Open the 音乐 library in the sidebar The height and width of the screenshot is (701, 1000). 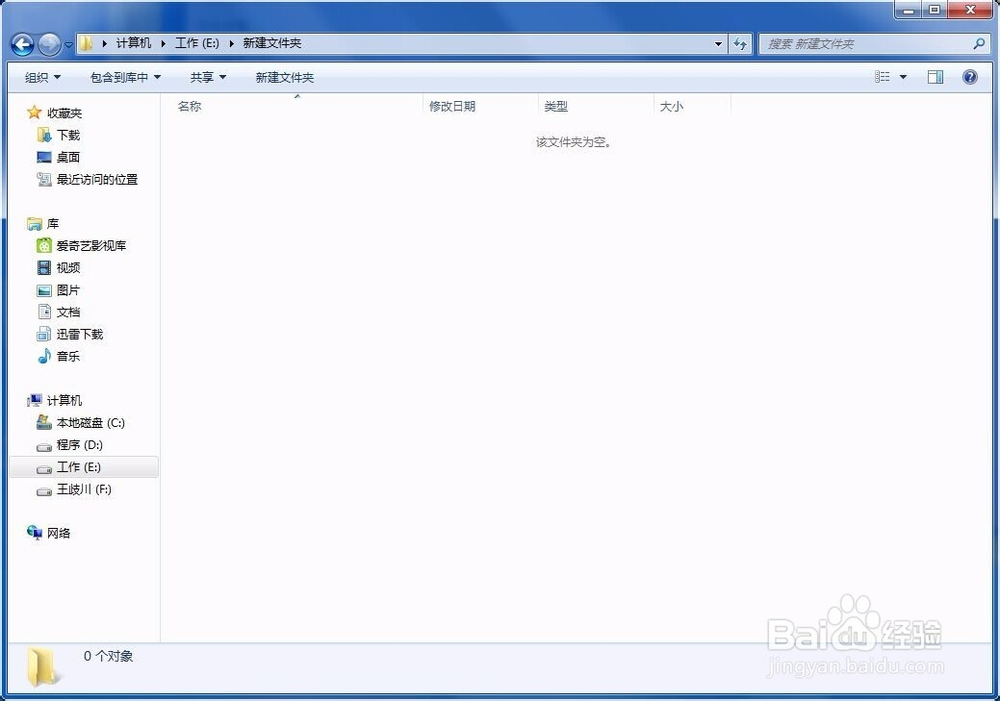(68, 356)
